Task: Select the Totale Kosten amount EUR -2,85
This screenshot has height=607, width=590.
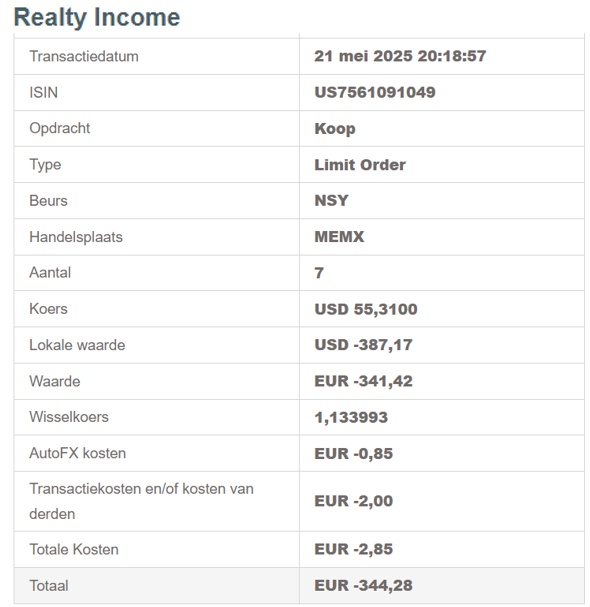Action: [x=353, y=549]
